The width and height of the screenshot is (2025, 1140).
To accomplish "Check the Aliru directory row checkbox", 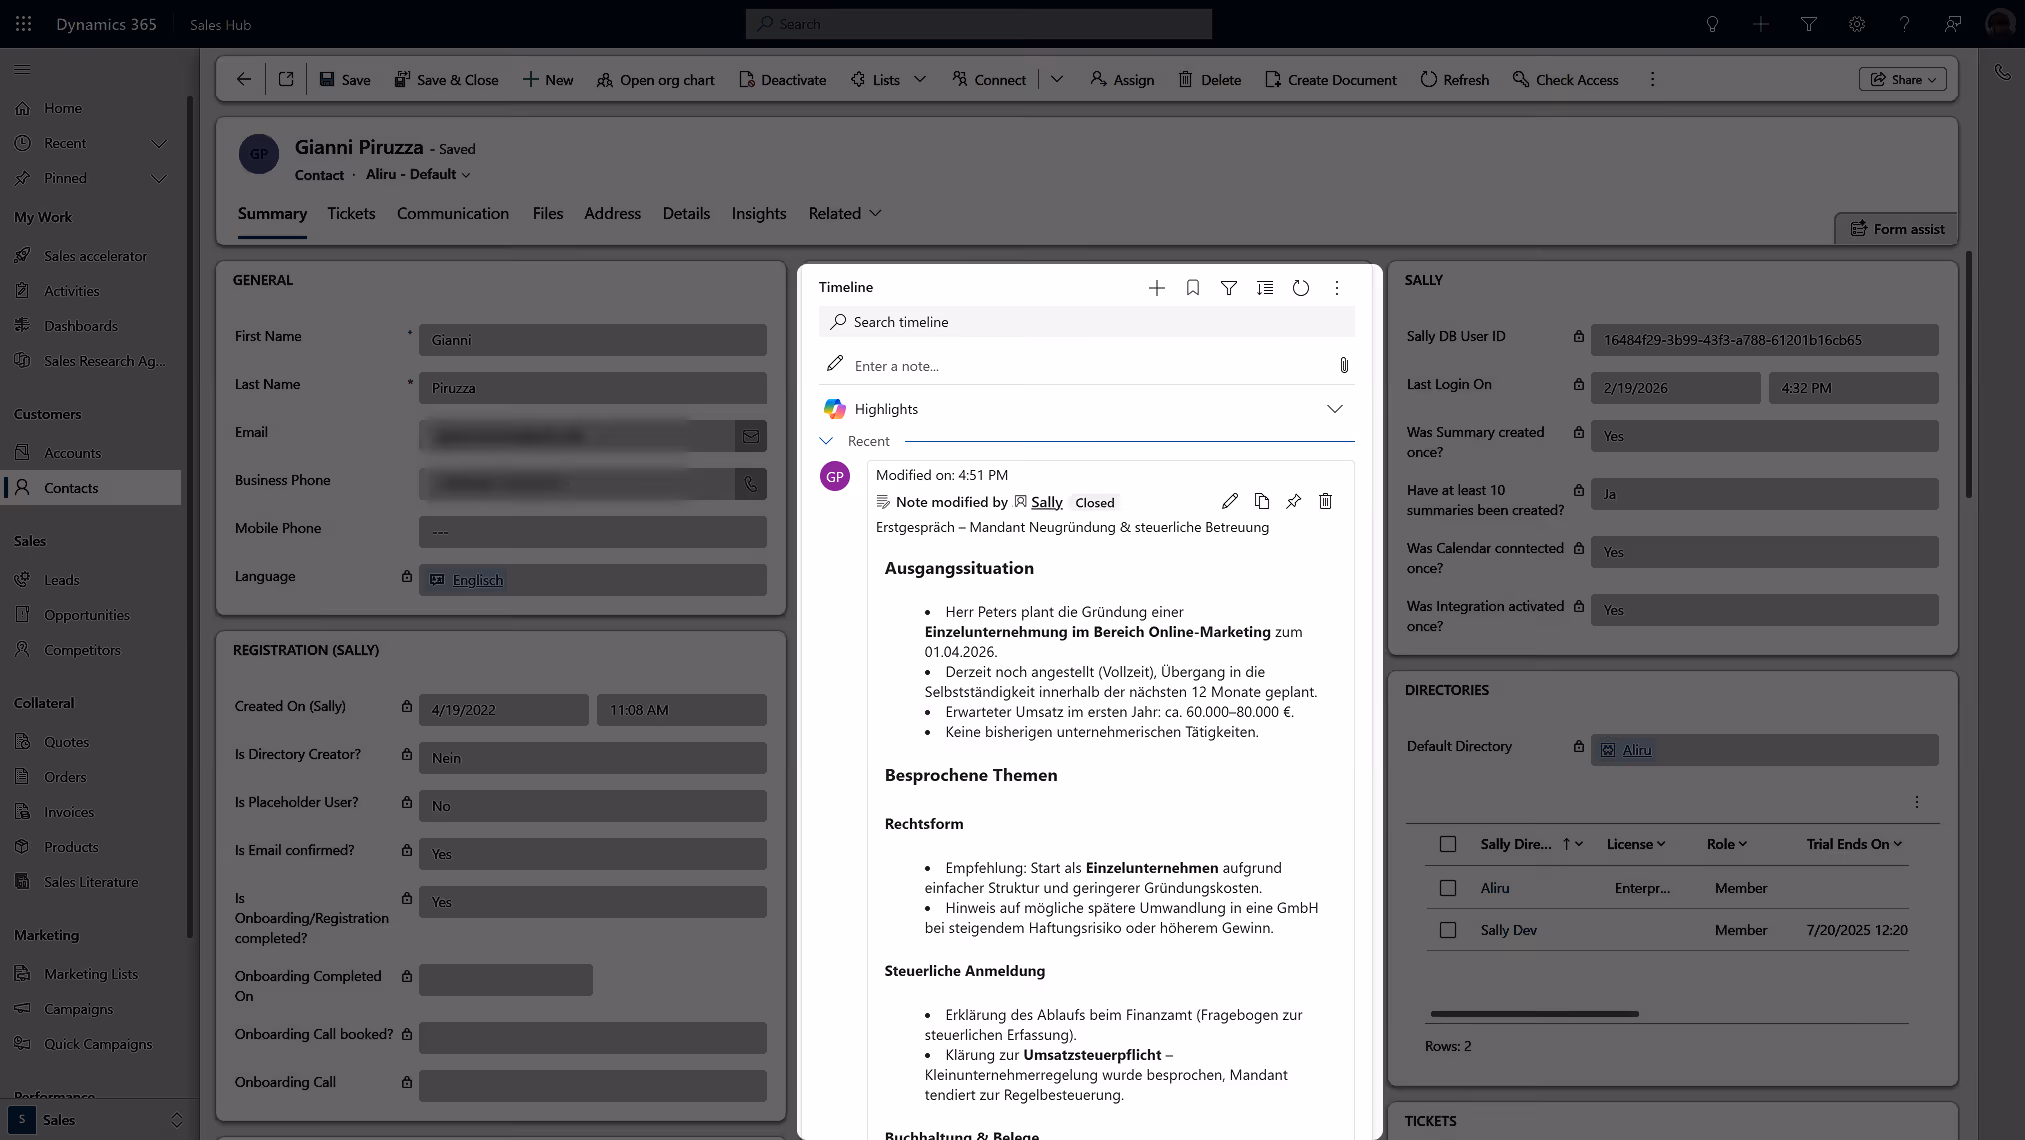I will (1447, 888).
